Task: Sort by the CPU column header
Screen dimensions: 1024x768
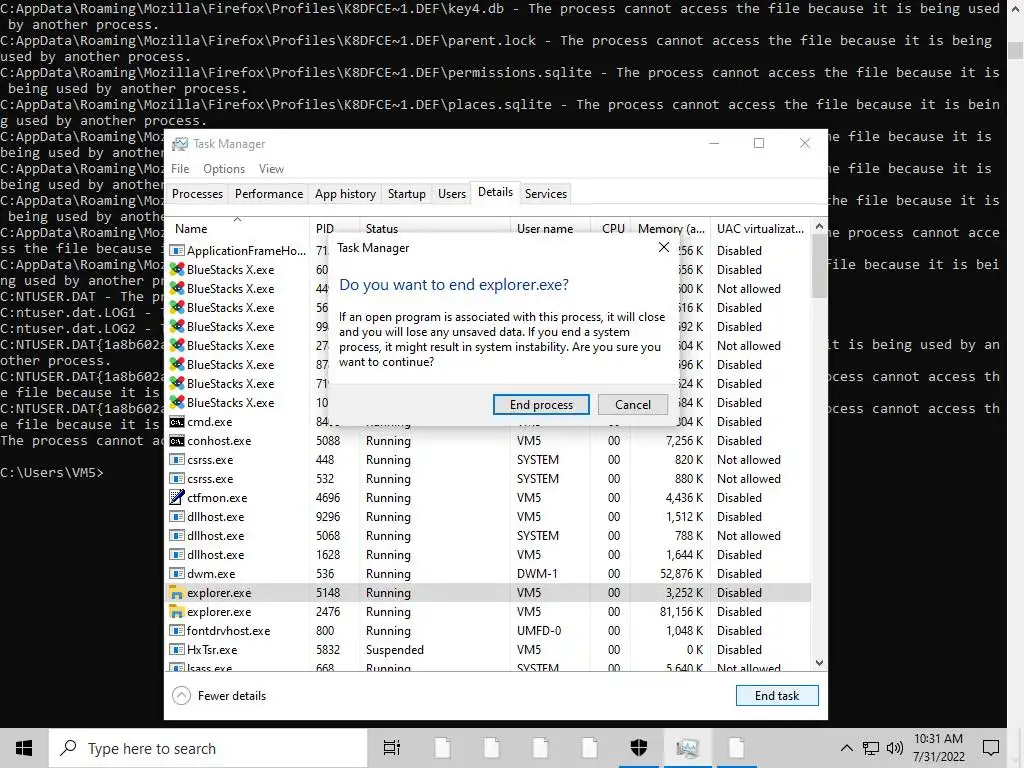Action: pyautogui.click(x=613, y=229)
